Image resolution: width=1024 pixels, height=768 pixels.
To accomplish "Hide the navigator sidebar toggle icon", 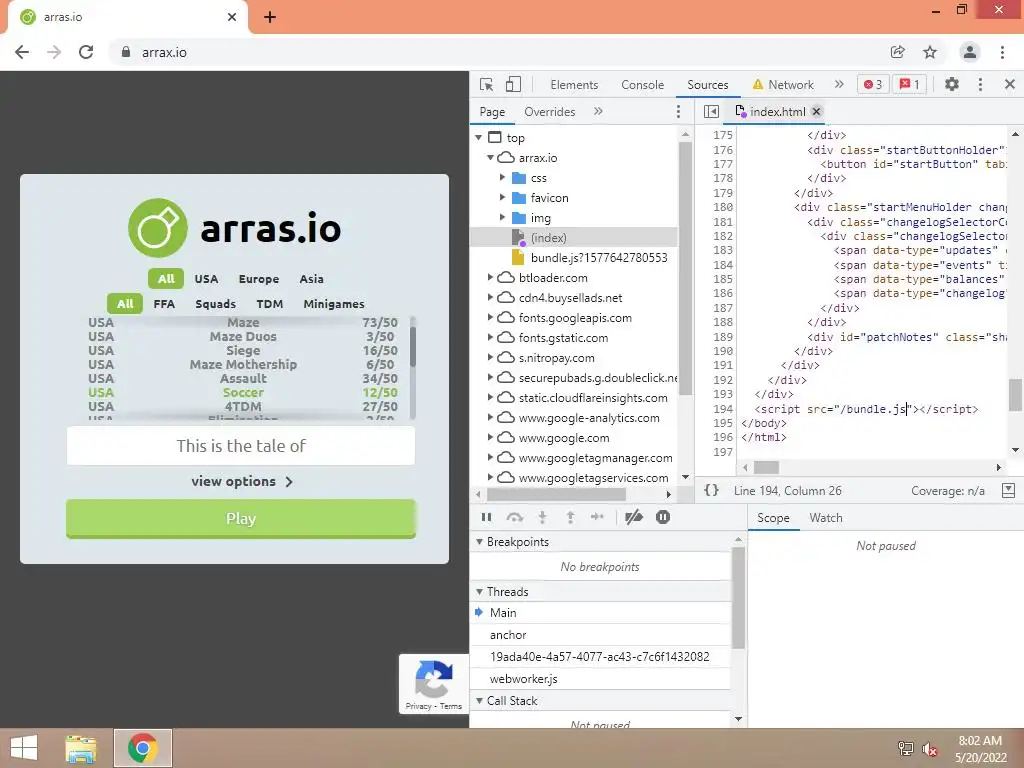I will point(711,112).
